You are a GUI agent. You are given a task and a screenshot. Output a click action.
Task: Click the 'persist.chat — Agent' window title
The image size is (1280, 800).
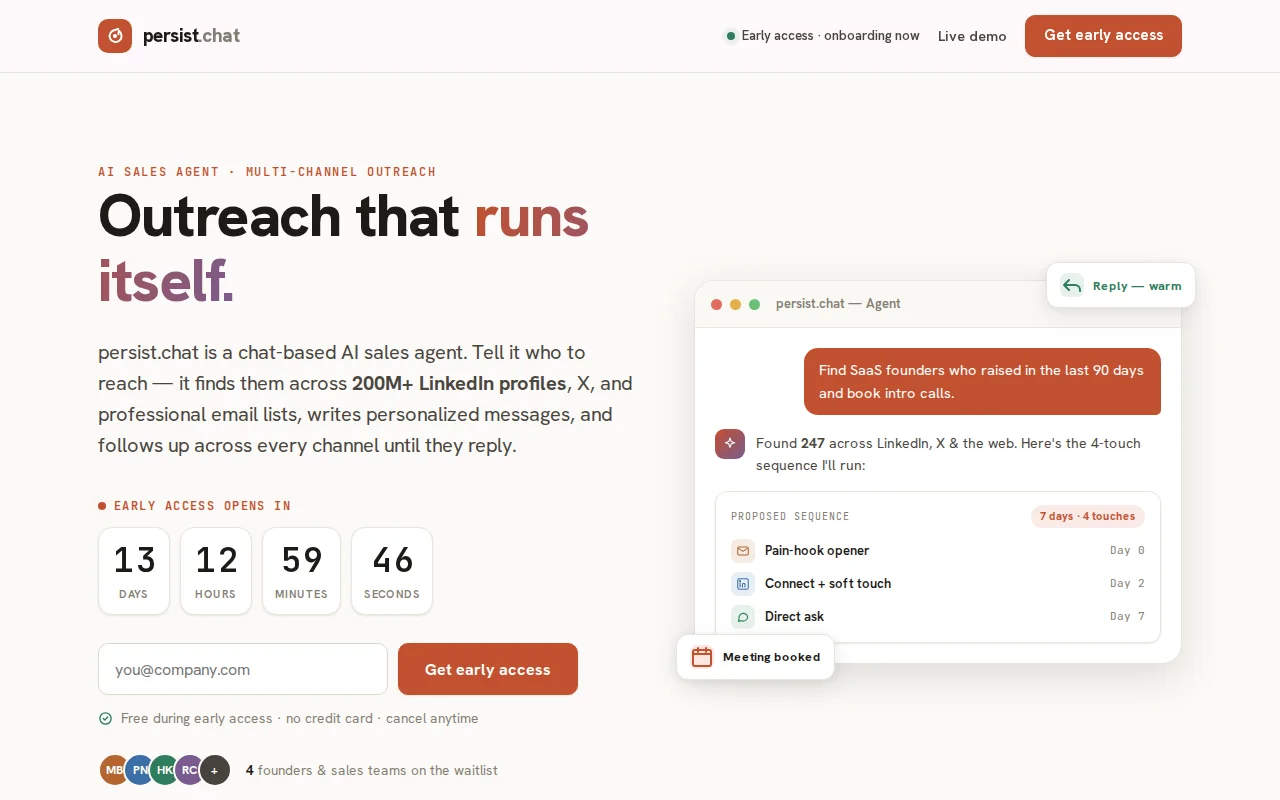pos(838,304)
